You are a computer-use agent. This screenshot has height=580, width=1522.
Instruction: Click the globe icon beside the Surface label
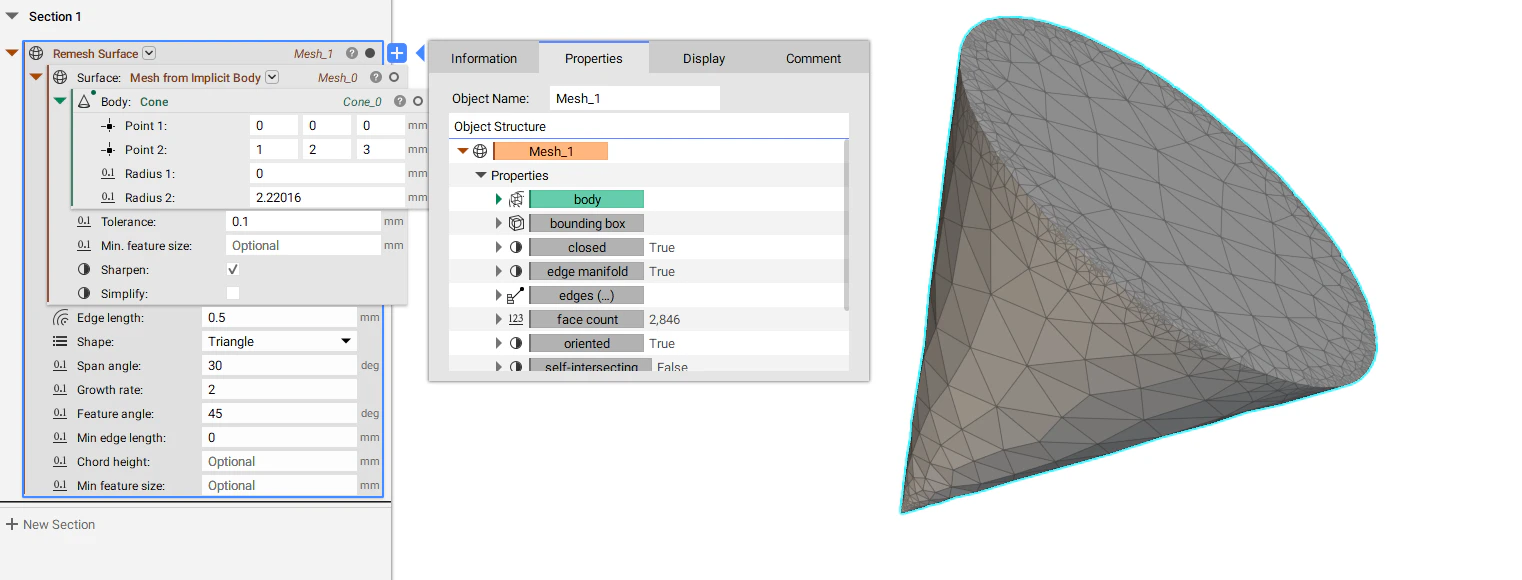[60, 77]
